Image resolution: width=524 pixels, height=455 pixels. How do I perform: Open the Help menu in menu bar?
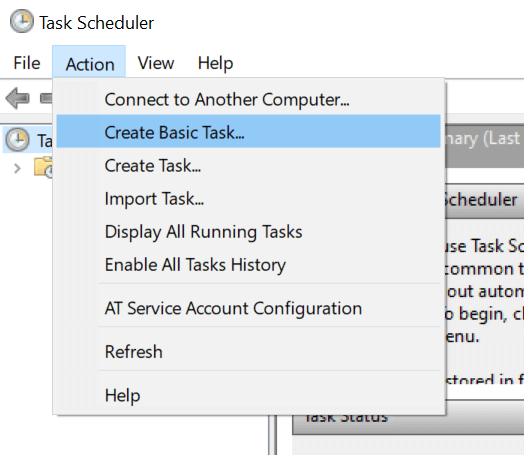coord(215,63)
